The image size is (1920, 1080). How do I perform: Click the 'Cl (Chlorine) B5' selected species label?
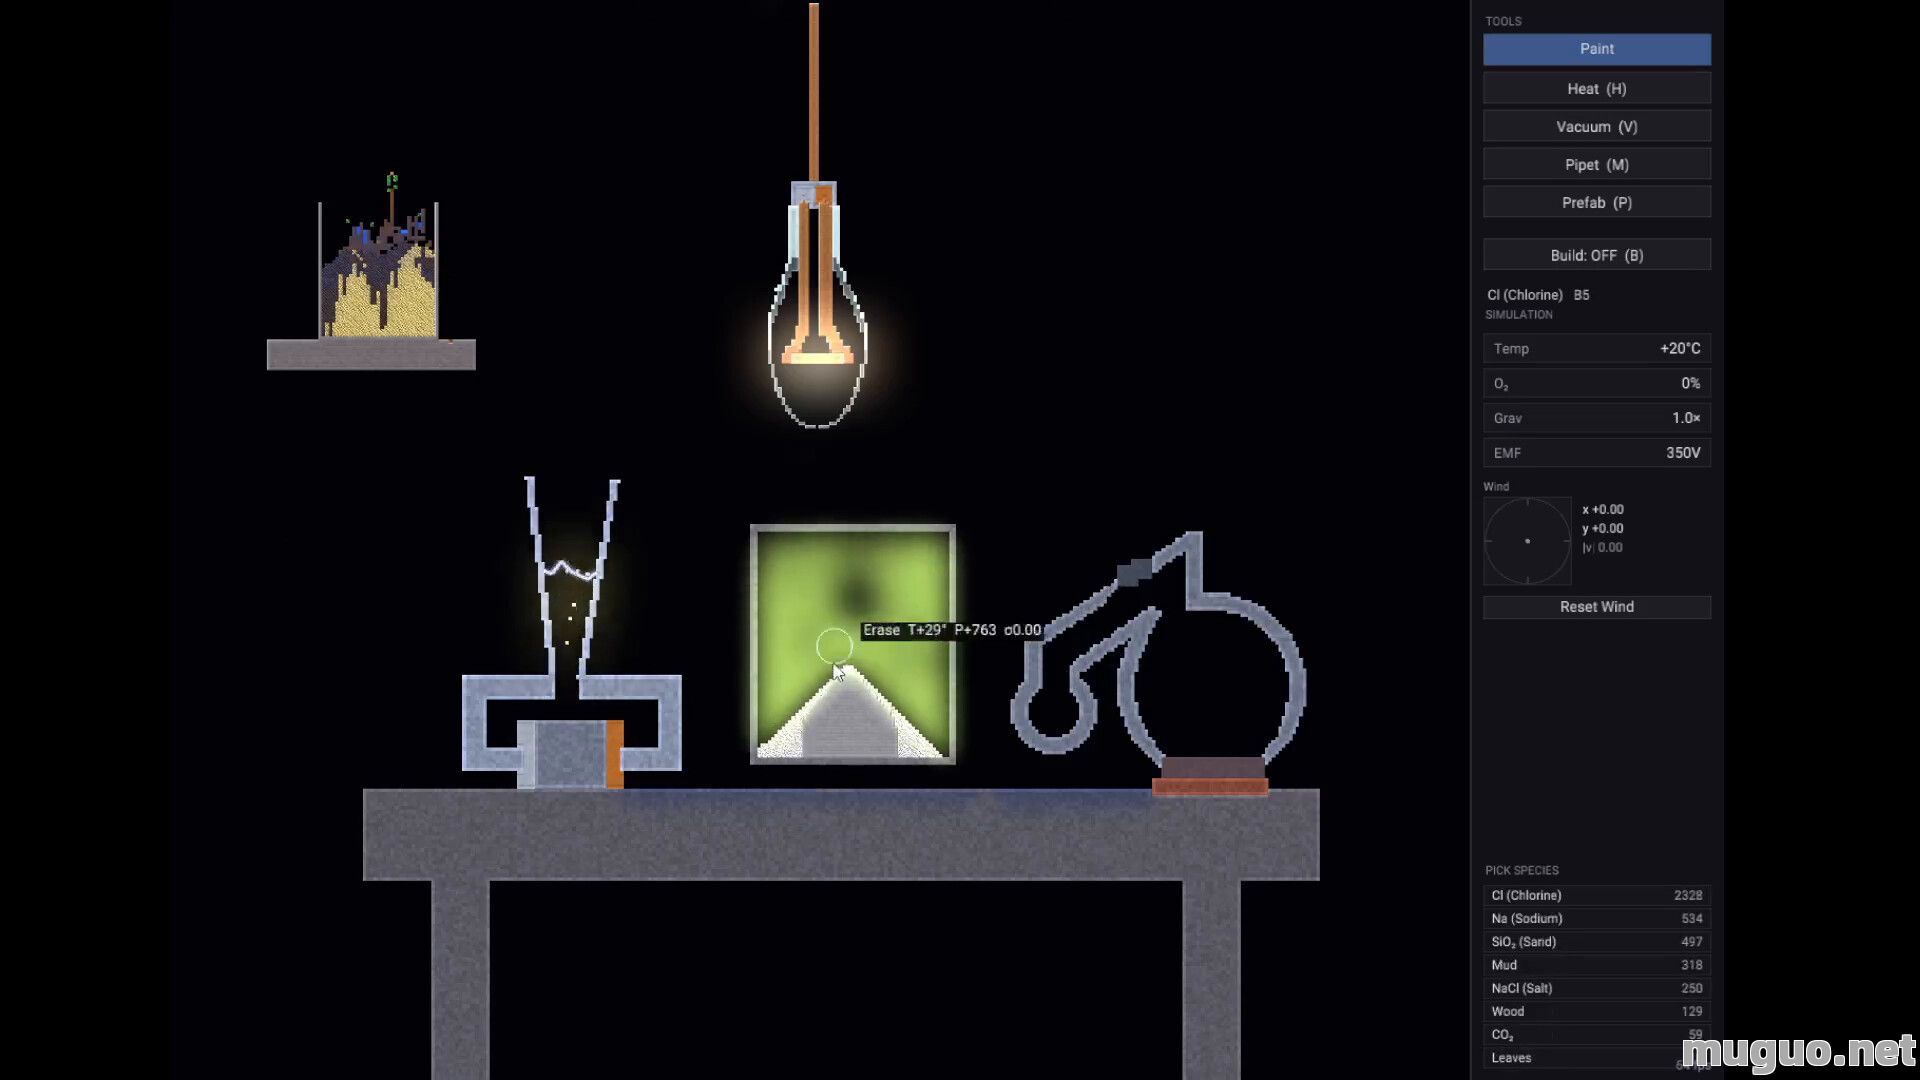[1538, 295]
